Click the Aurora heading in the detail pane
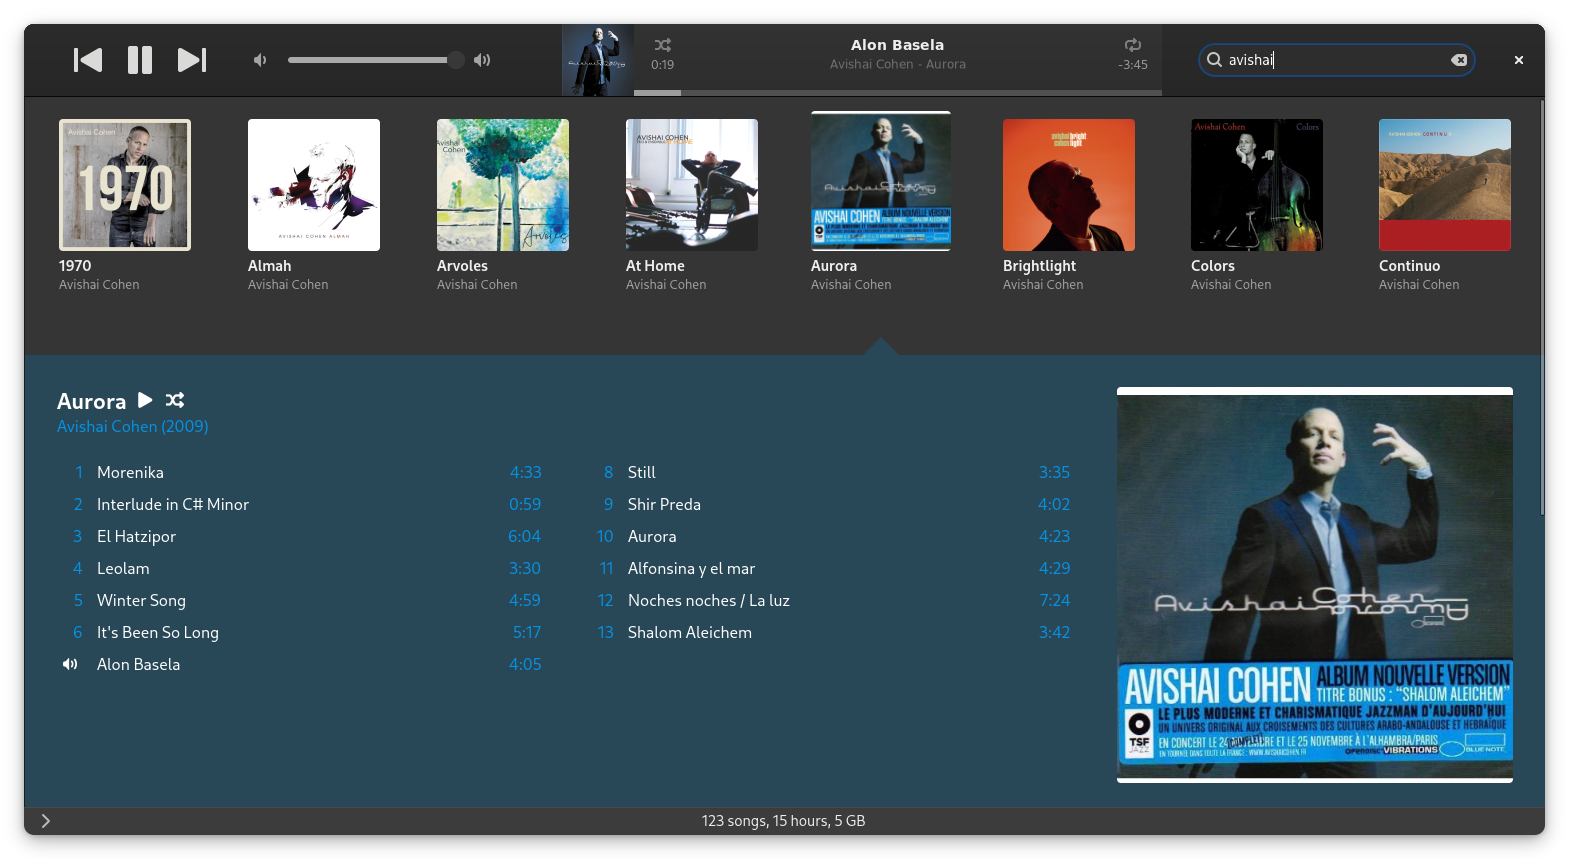 pyautogui.click(x=91, y=401)
